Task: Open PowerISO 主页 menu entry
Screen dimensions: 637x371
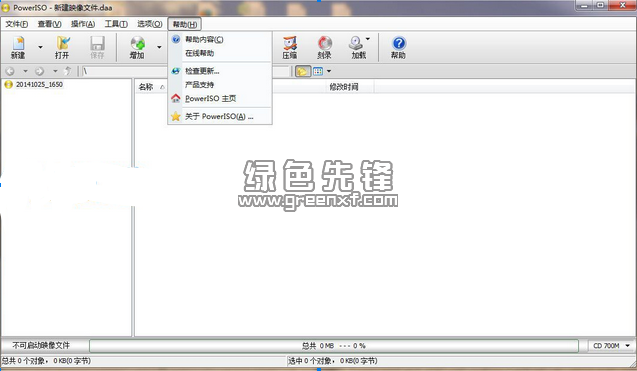Action: (220, 99)
